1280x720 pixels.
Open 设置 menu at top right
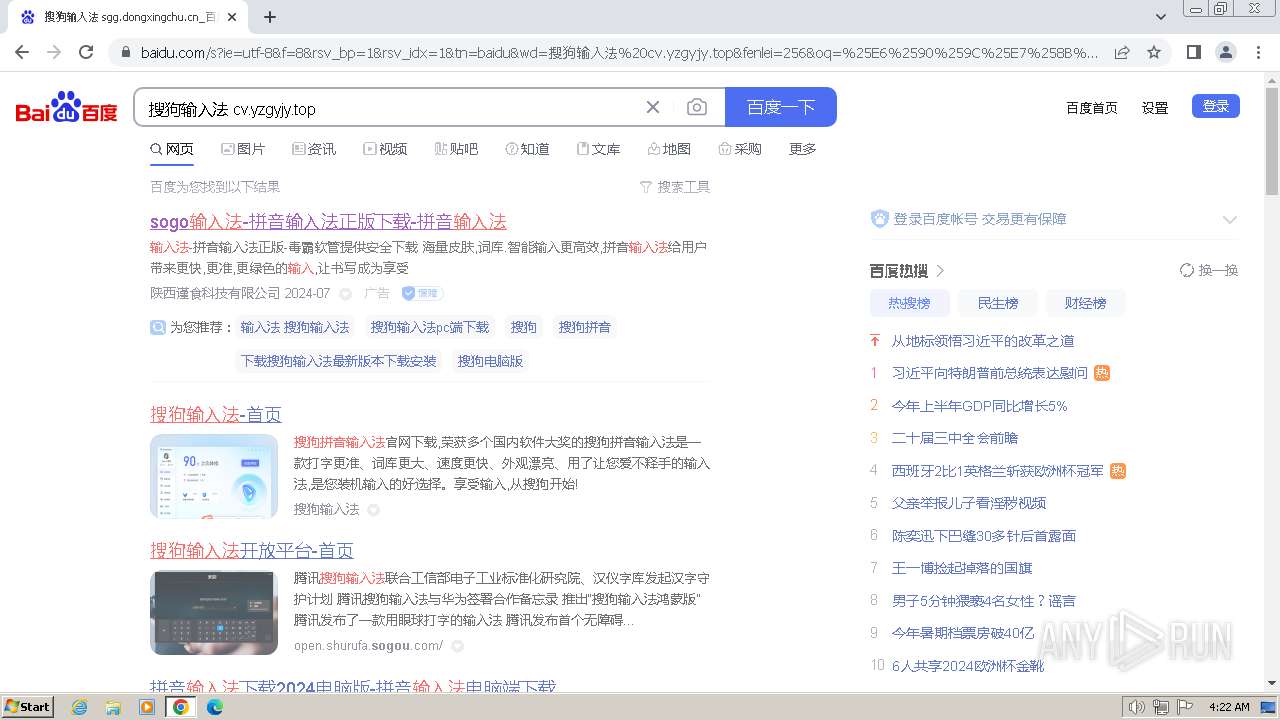tap(1155, 108)
